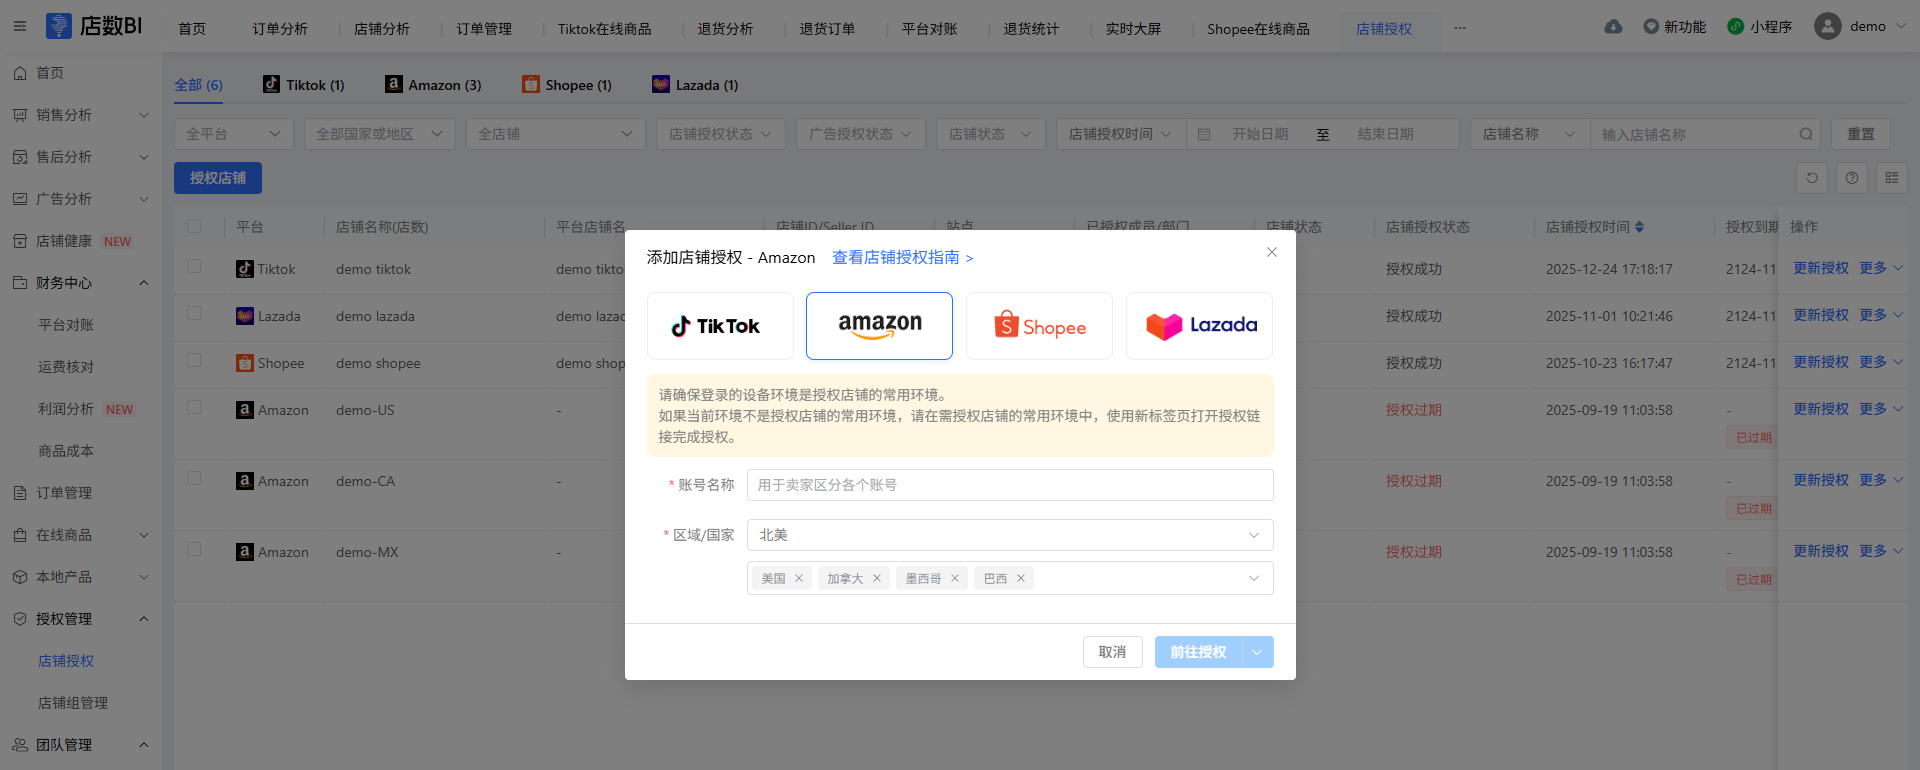
Task: Collapse 财务中心 in the sidebar
Action: [x=80, y=283]
